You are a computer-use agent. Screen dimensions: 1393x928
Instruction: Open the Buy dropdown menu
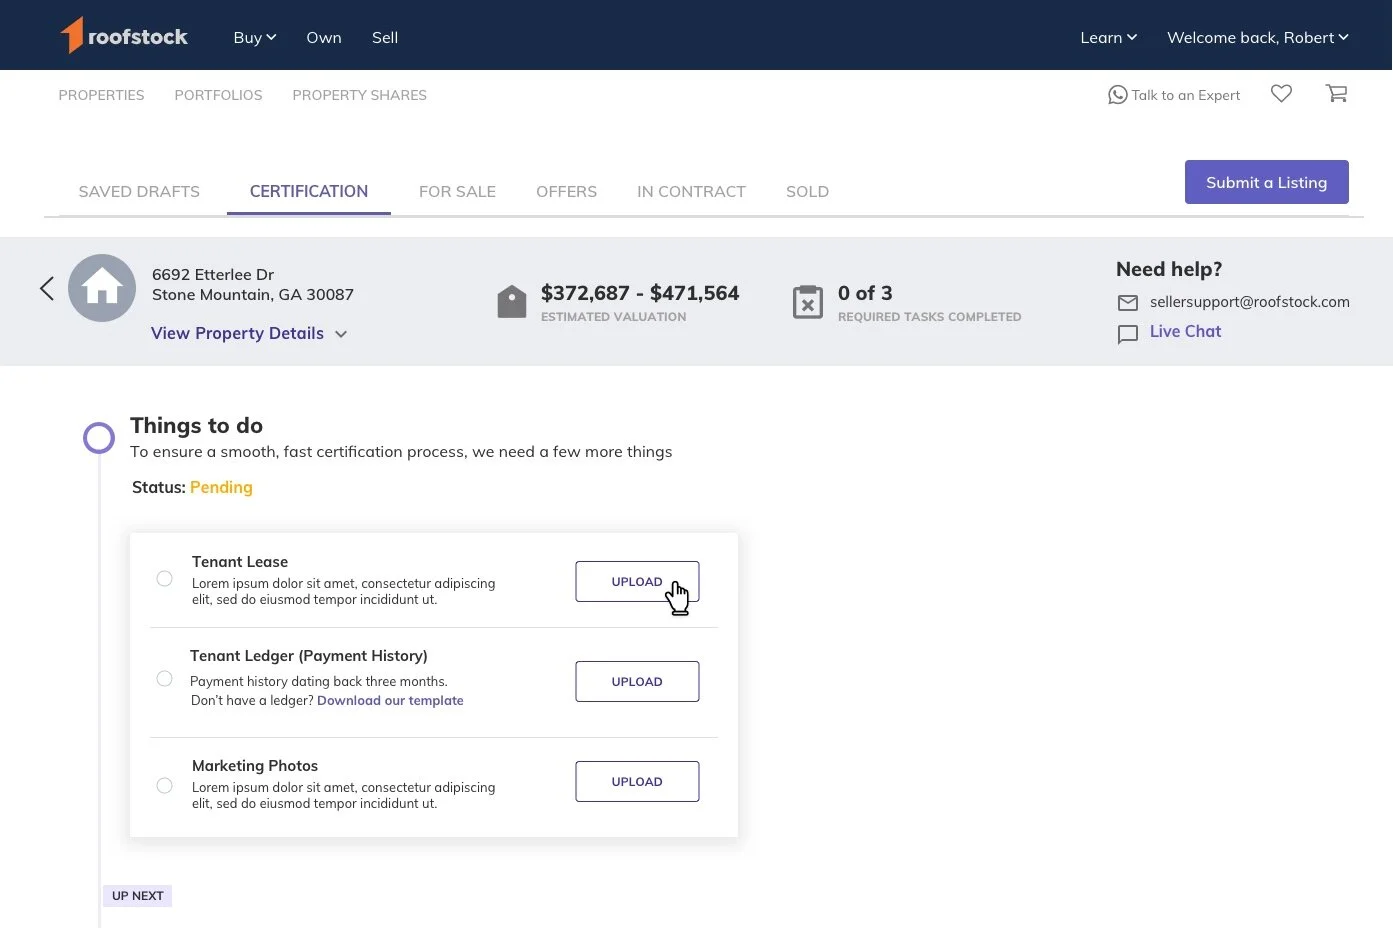pyautogui.click(x=255, y=37)
